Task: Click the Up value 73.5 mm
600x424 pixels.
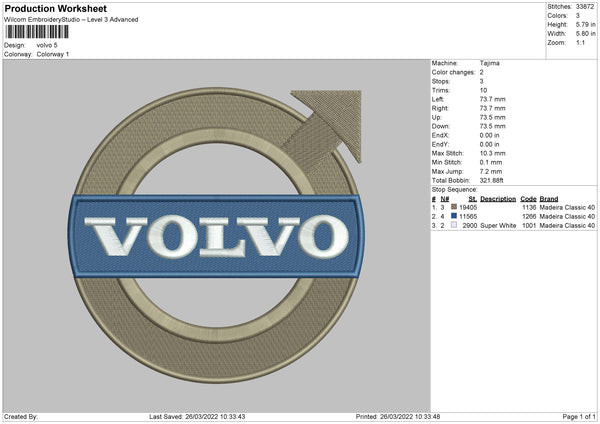Action: (x=492, y=117)
